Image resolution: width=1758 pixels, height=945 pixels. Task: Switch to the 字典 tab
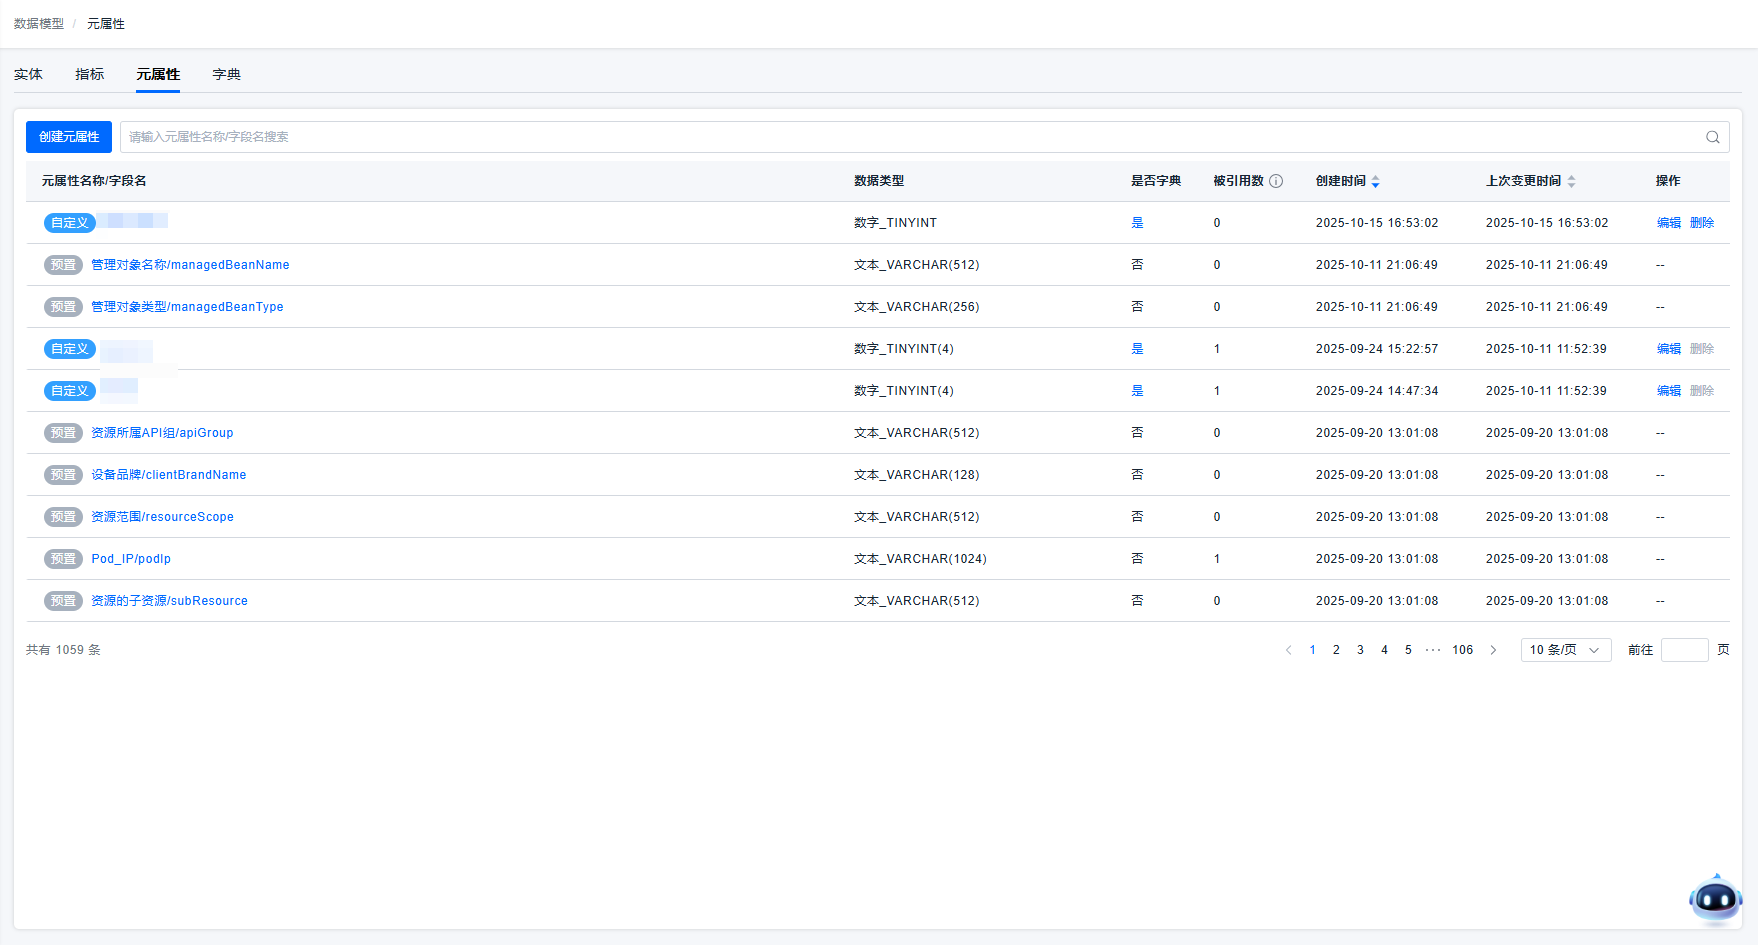point(226,74)
